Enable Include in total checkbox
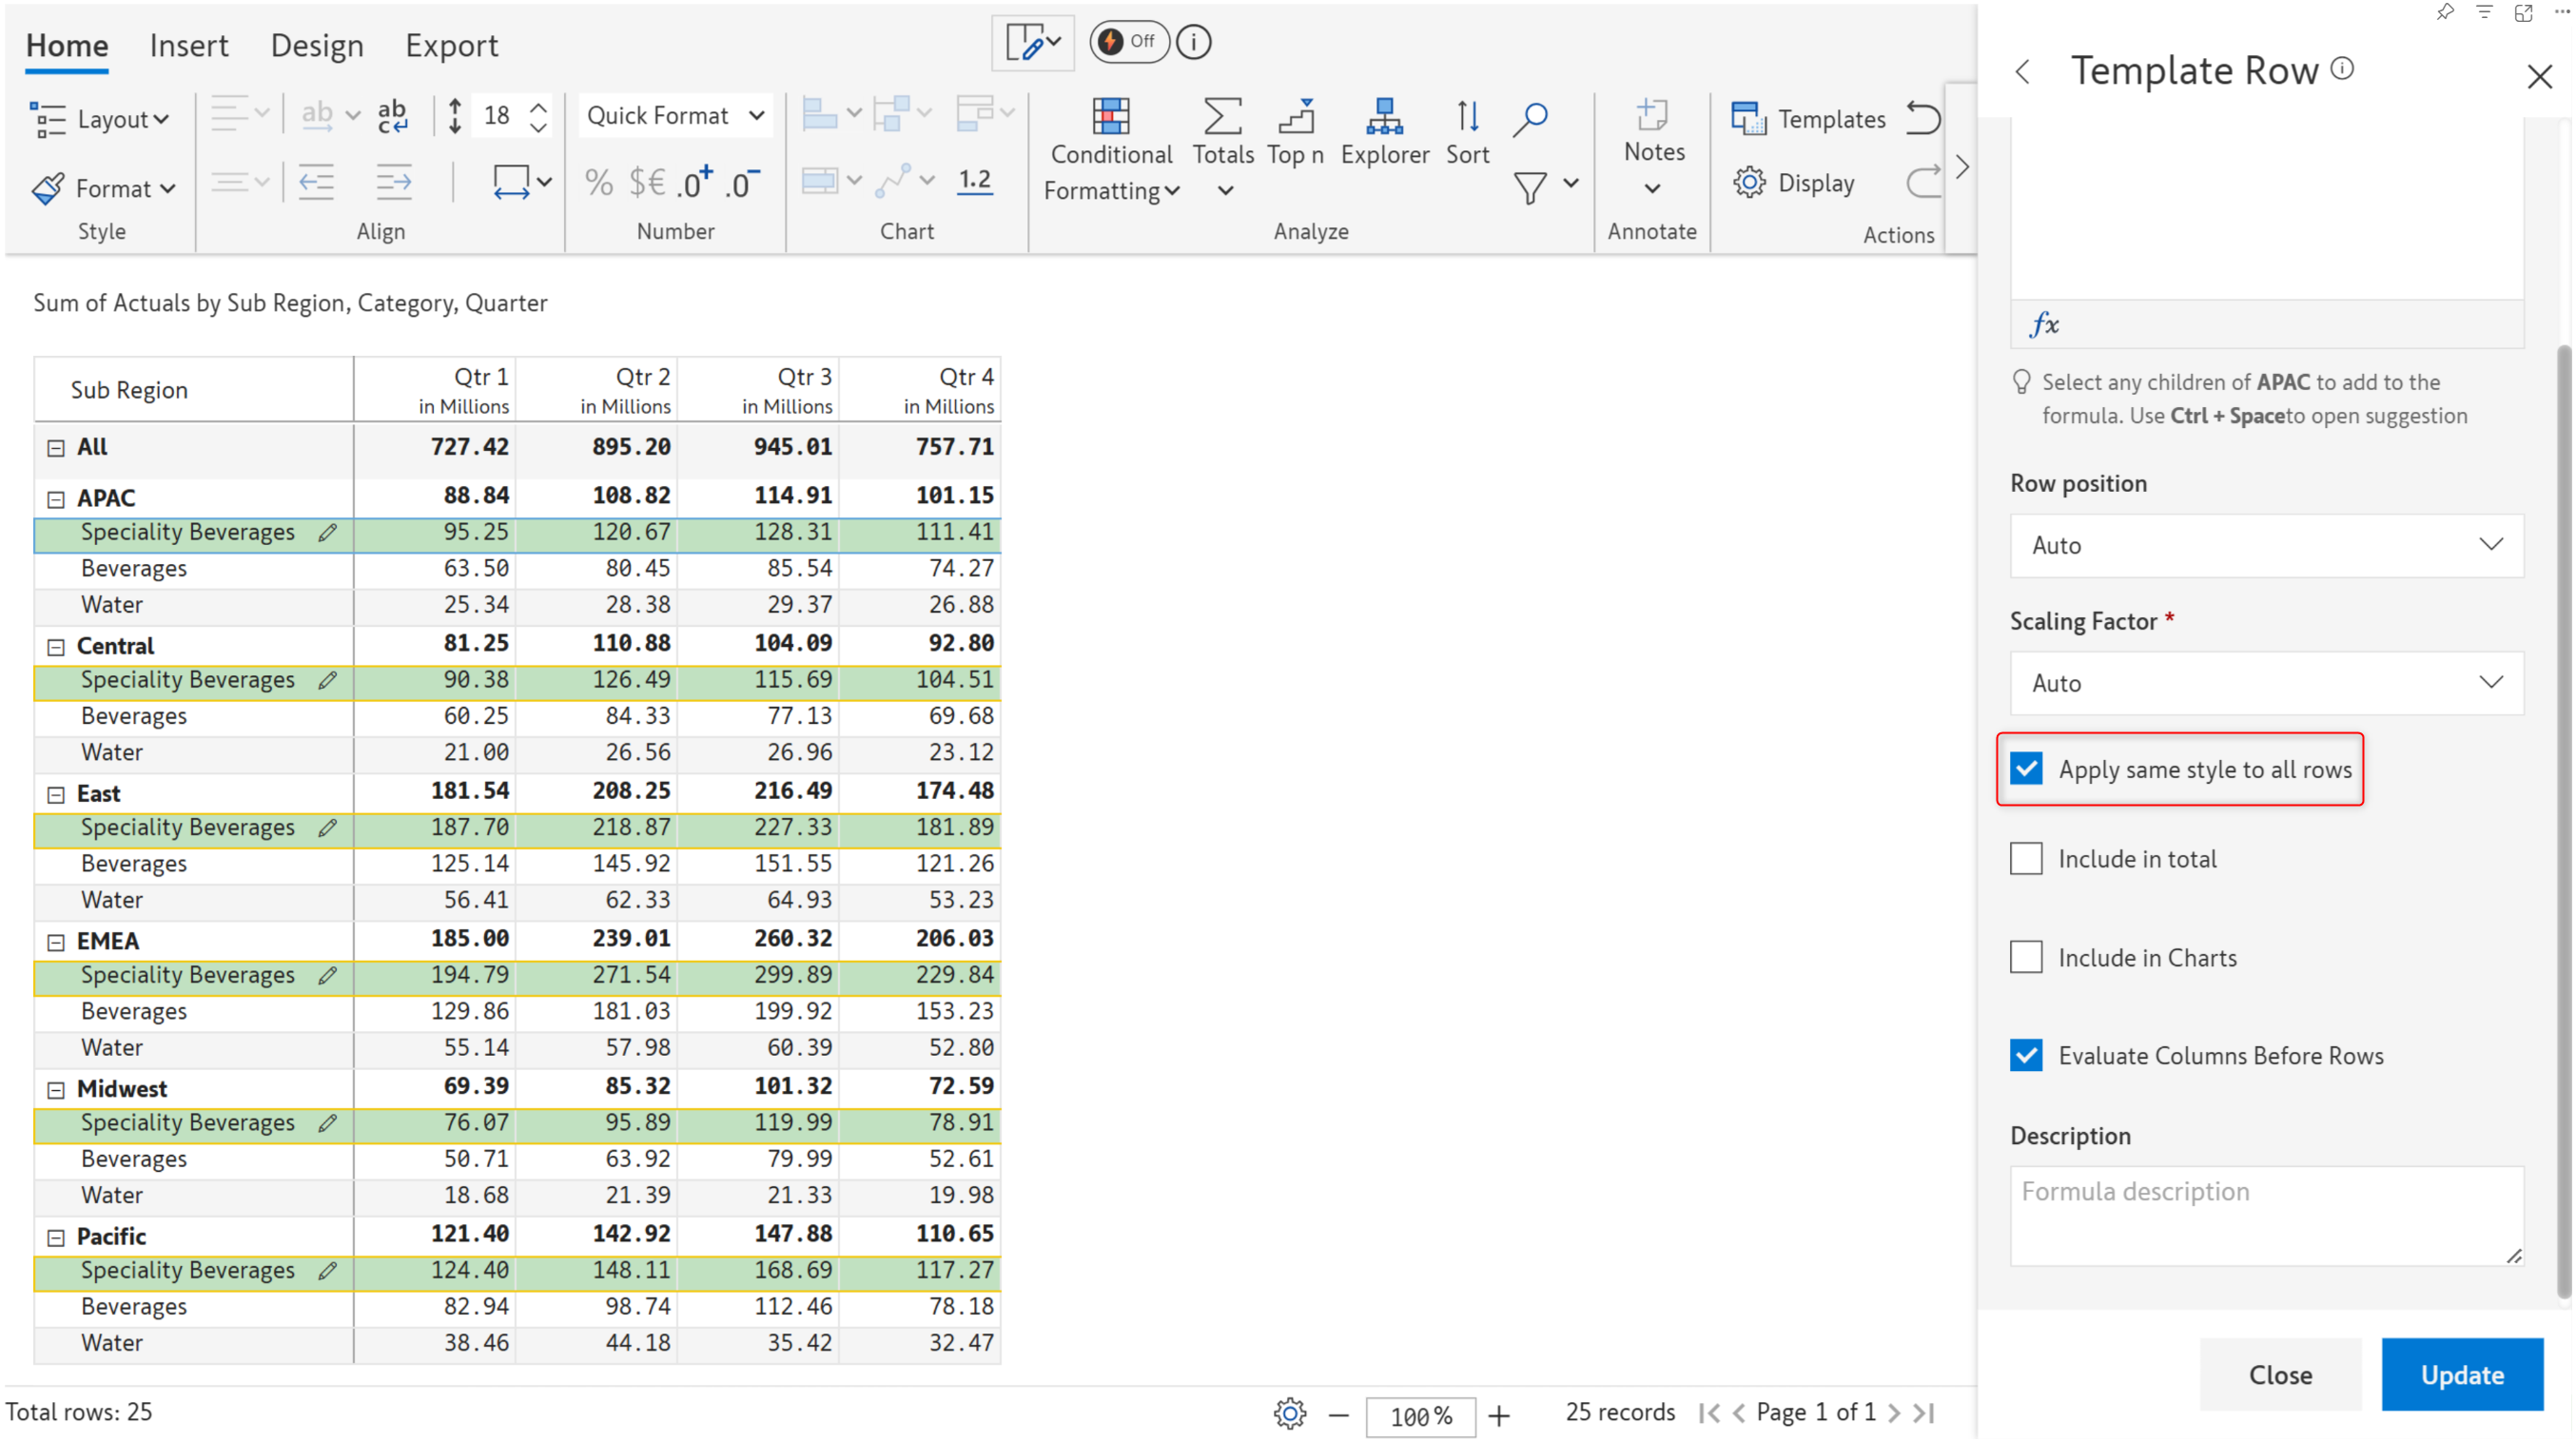Viewport: 2576px width, 1442px height. click(2026, 859)
